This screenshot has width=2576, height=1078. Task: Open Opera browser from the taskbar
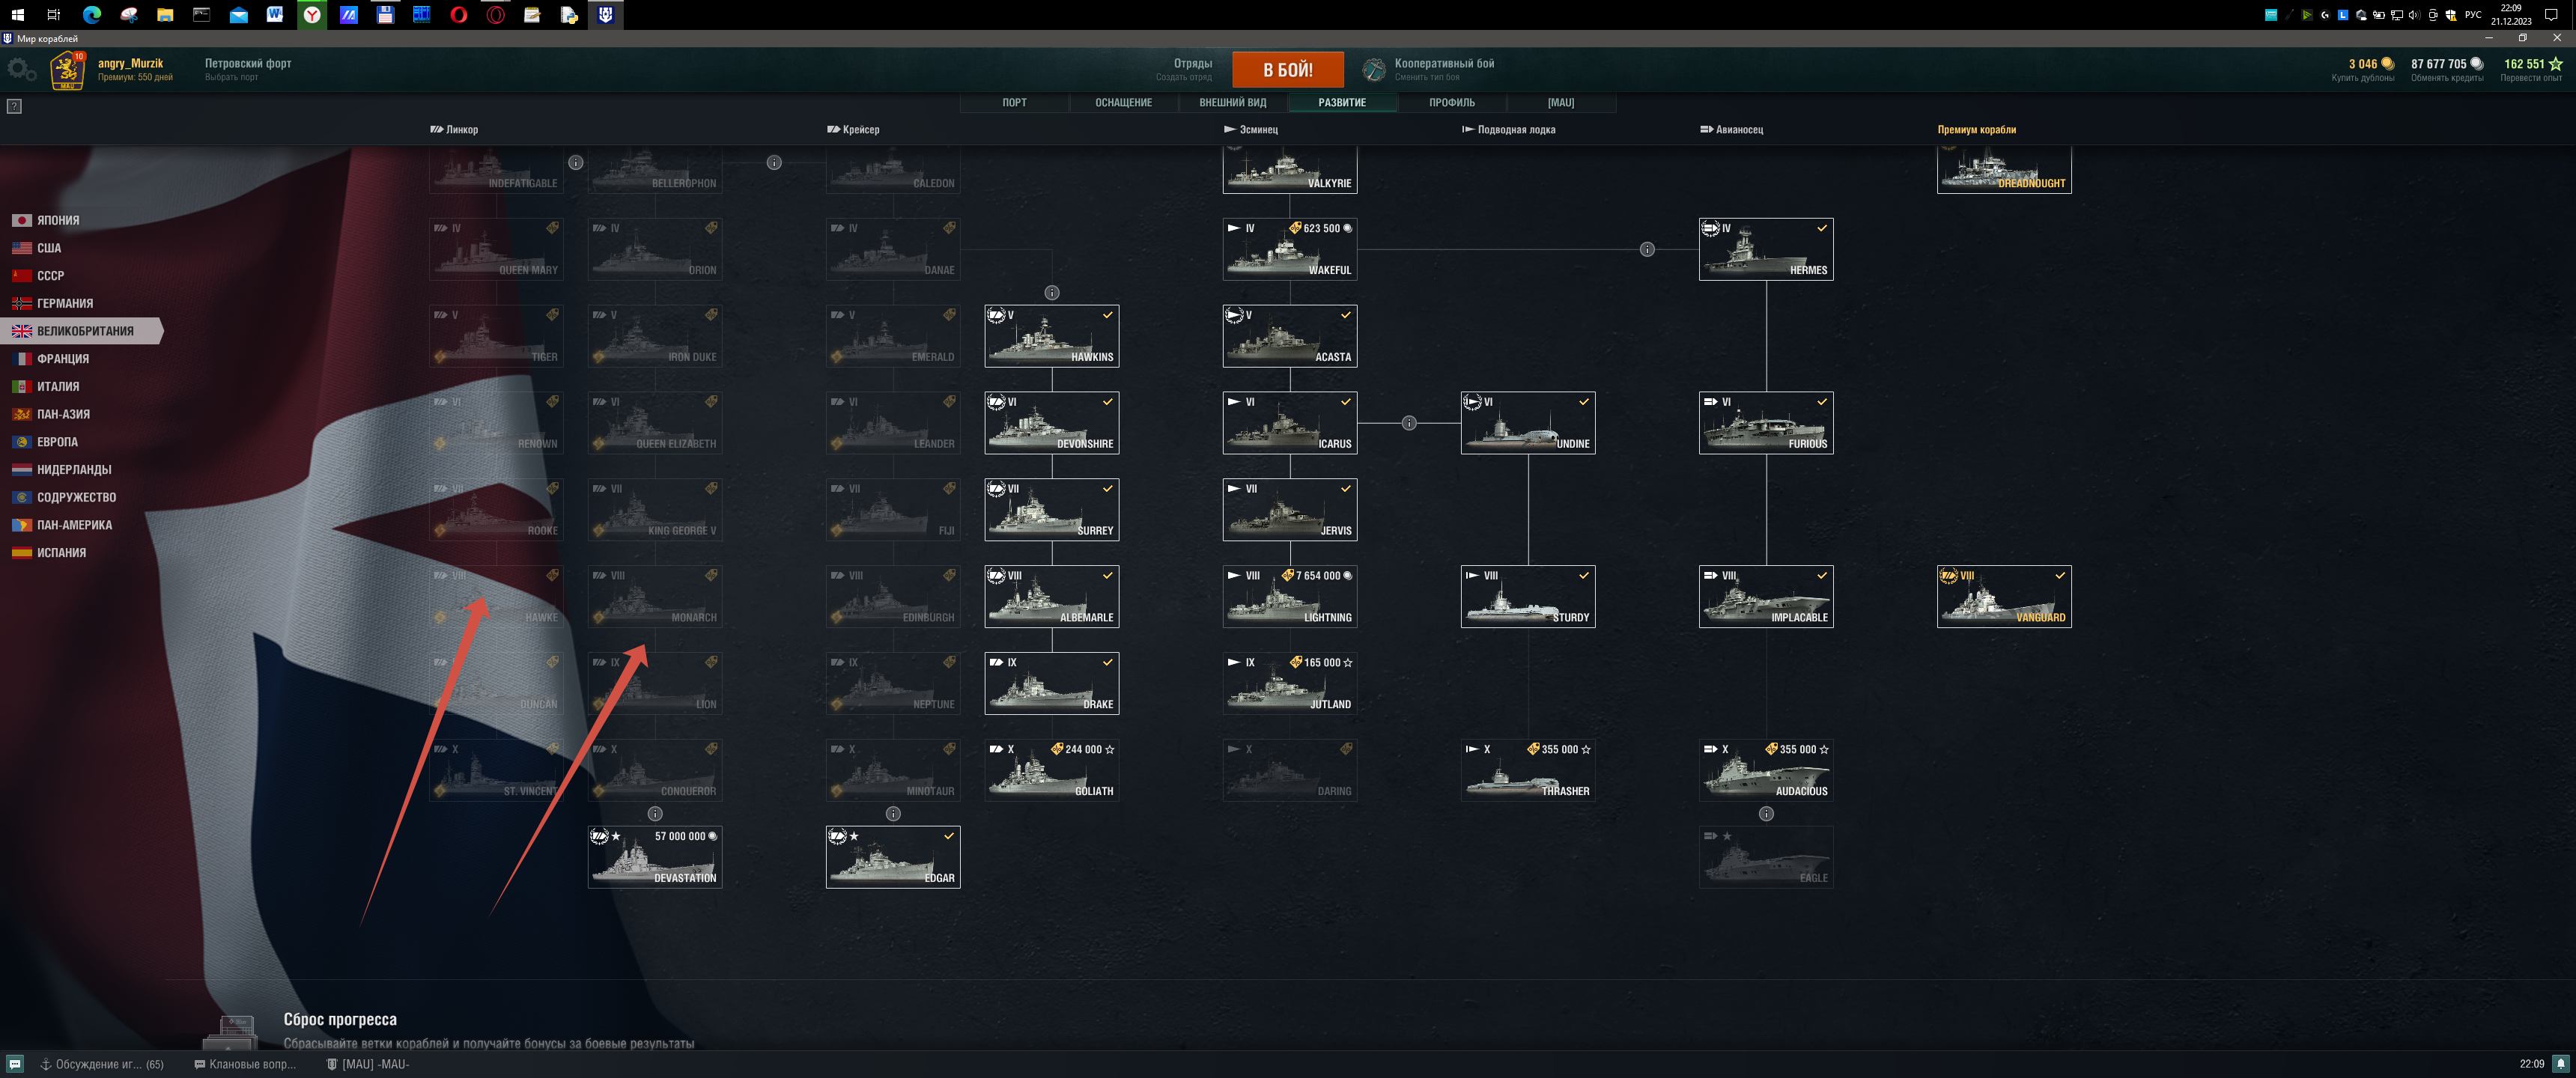coord(459,14)
